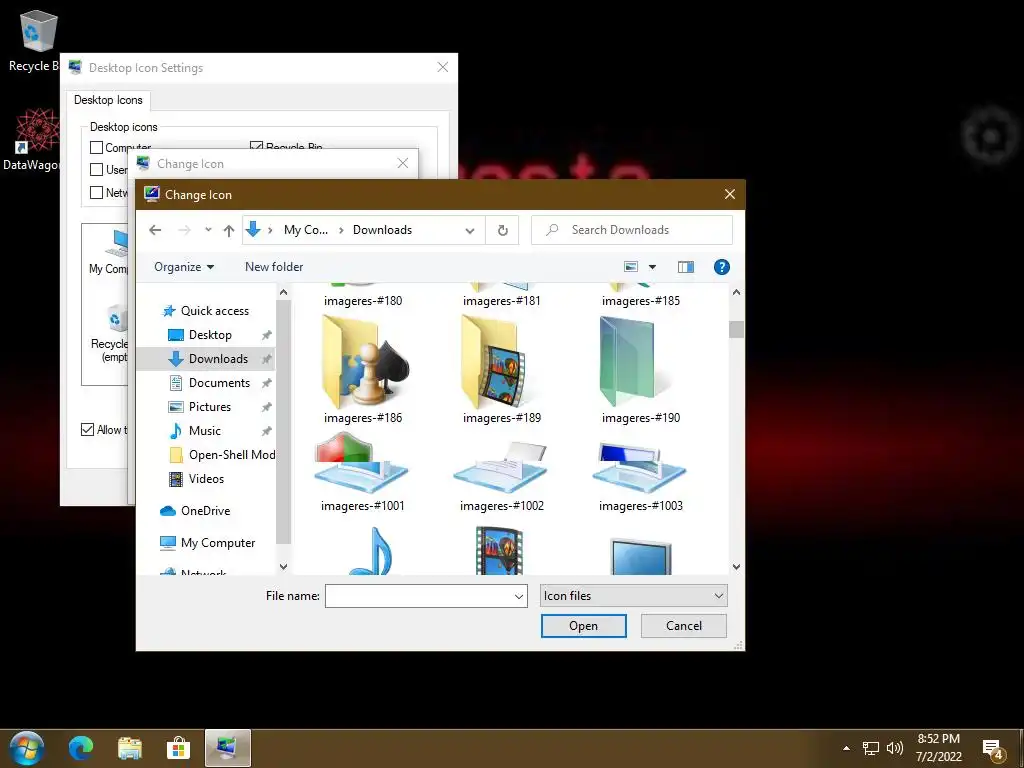1024x768 pixels.
Task: Create a New folder
Action: [274, 266]
